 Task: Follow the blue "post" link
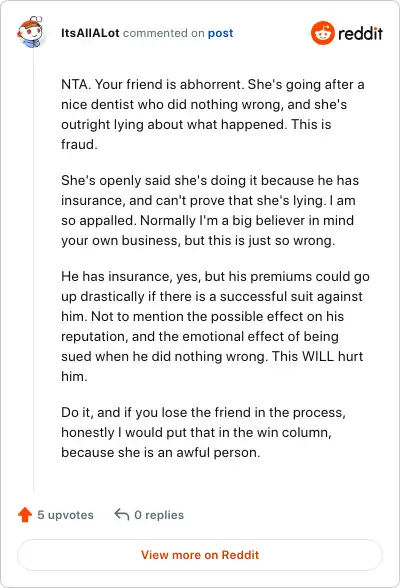coord(220,33)
